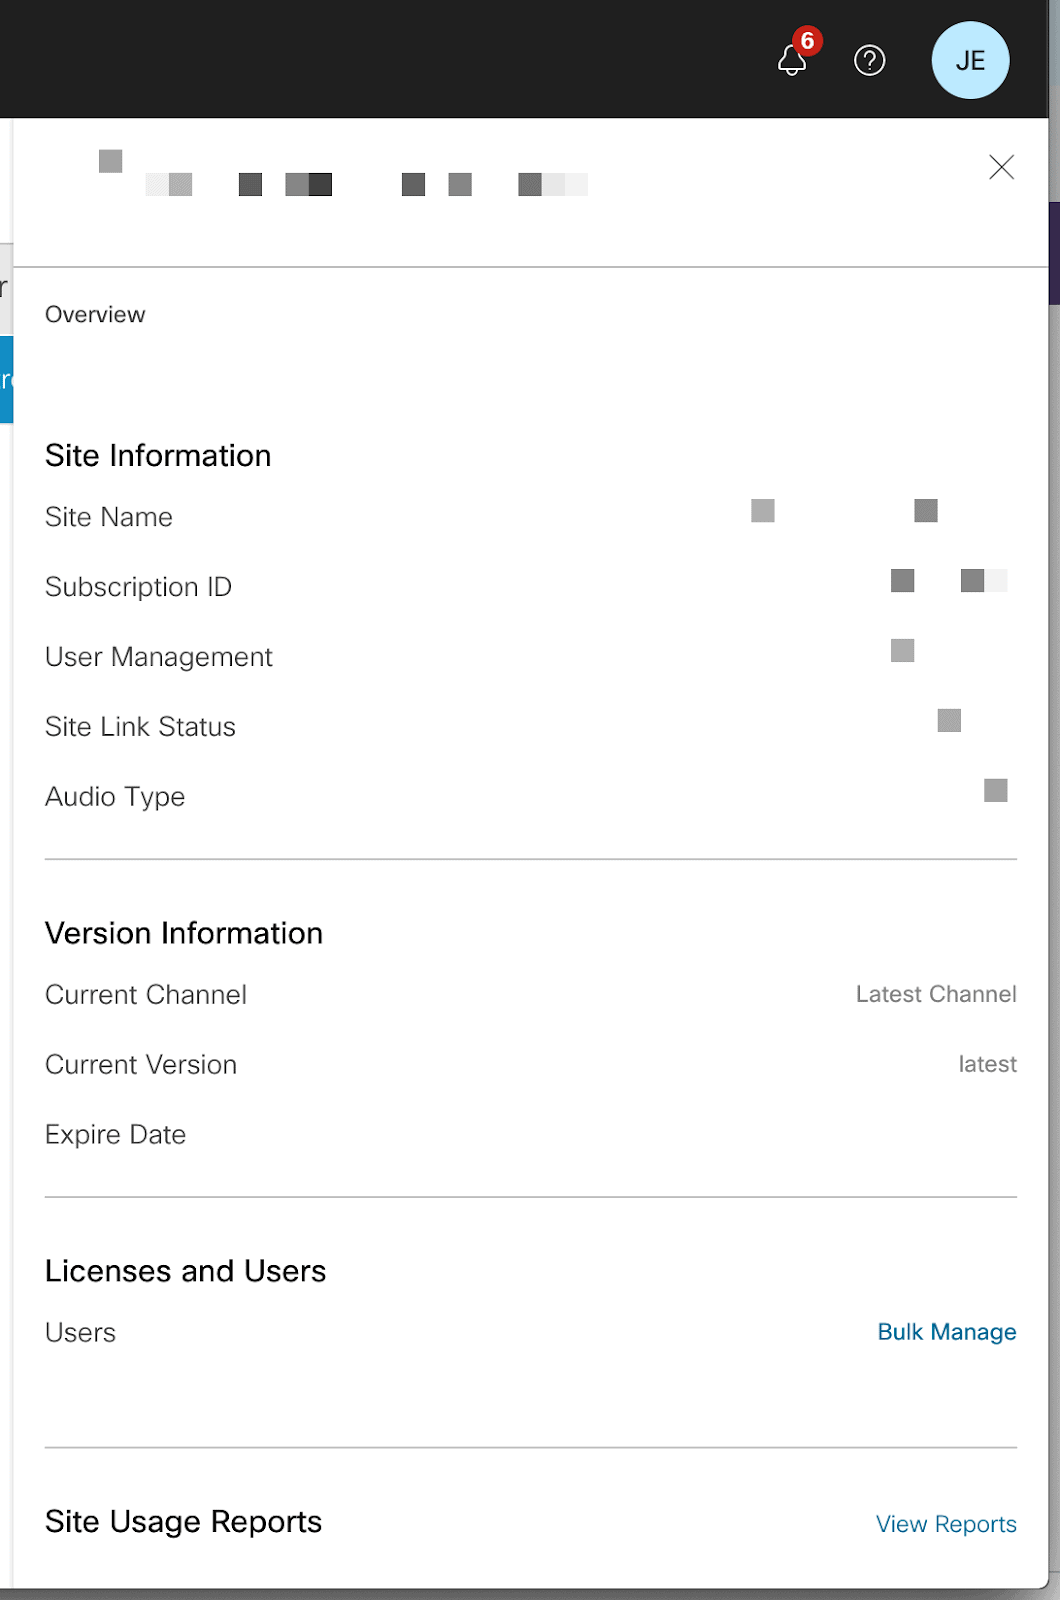
Task: Select the Site Name row
Action: tap(531, 517)
